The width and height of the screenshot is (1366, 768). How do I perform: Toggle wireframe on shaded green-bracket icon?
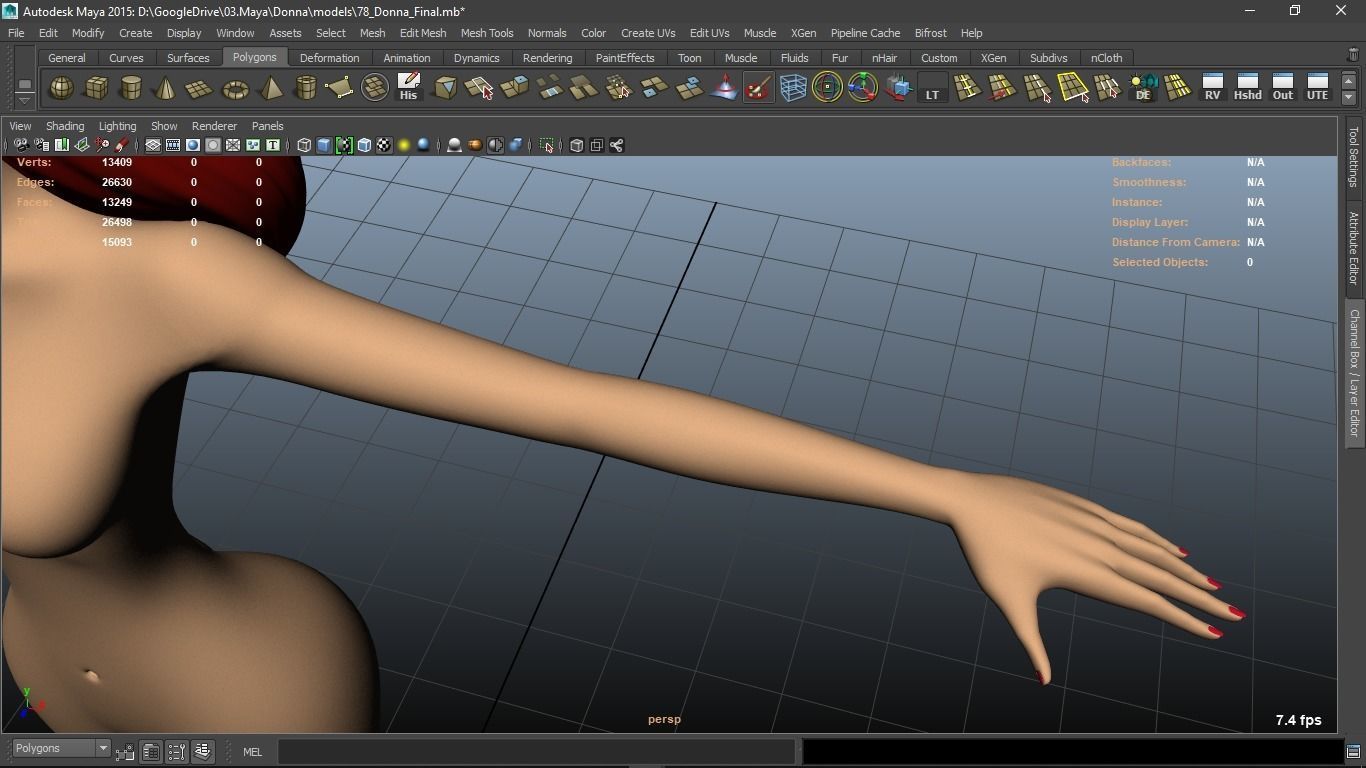(x=344, y=145)
